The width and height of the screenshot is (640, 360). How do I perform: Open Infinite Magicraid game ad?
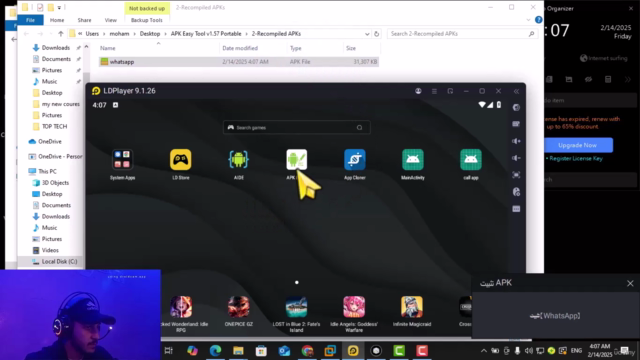tap(412, 307)
